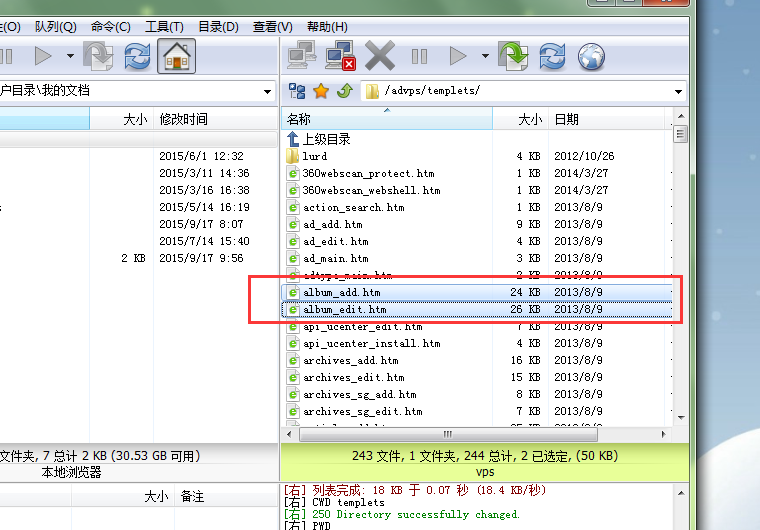The image size is (760, 530).
Task: Abort the transfer using the X icon
Action: click(380, 56)
